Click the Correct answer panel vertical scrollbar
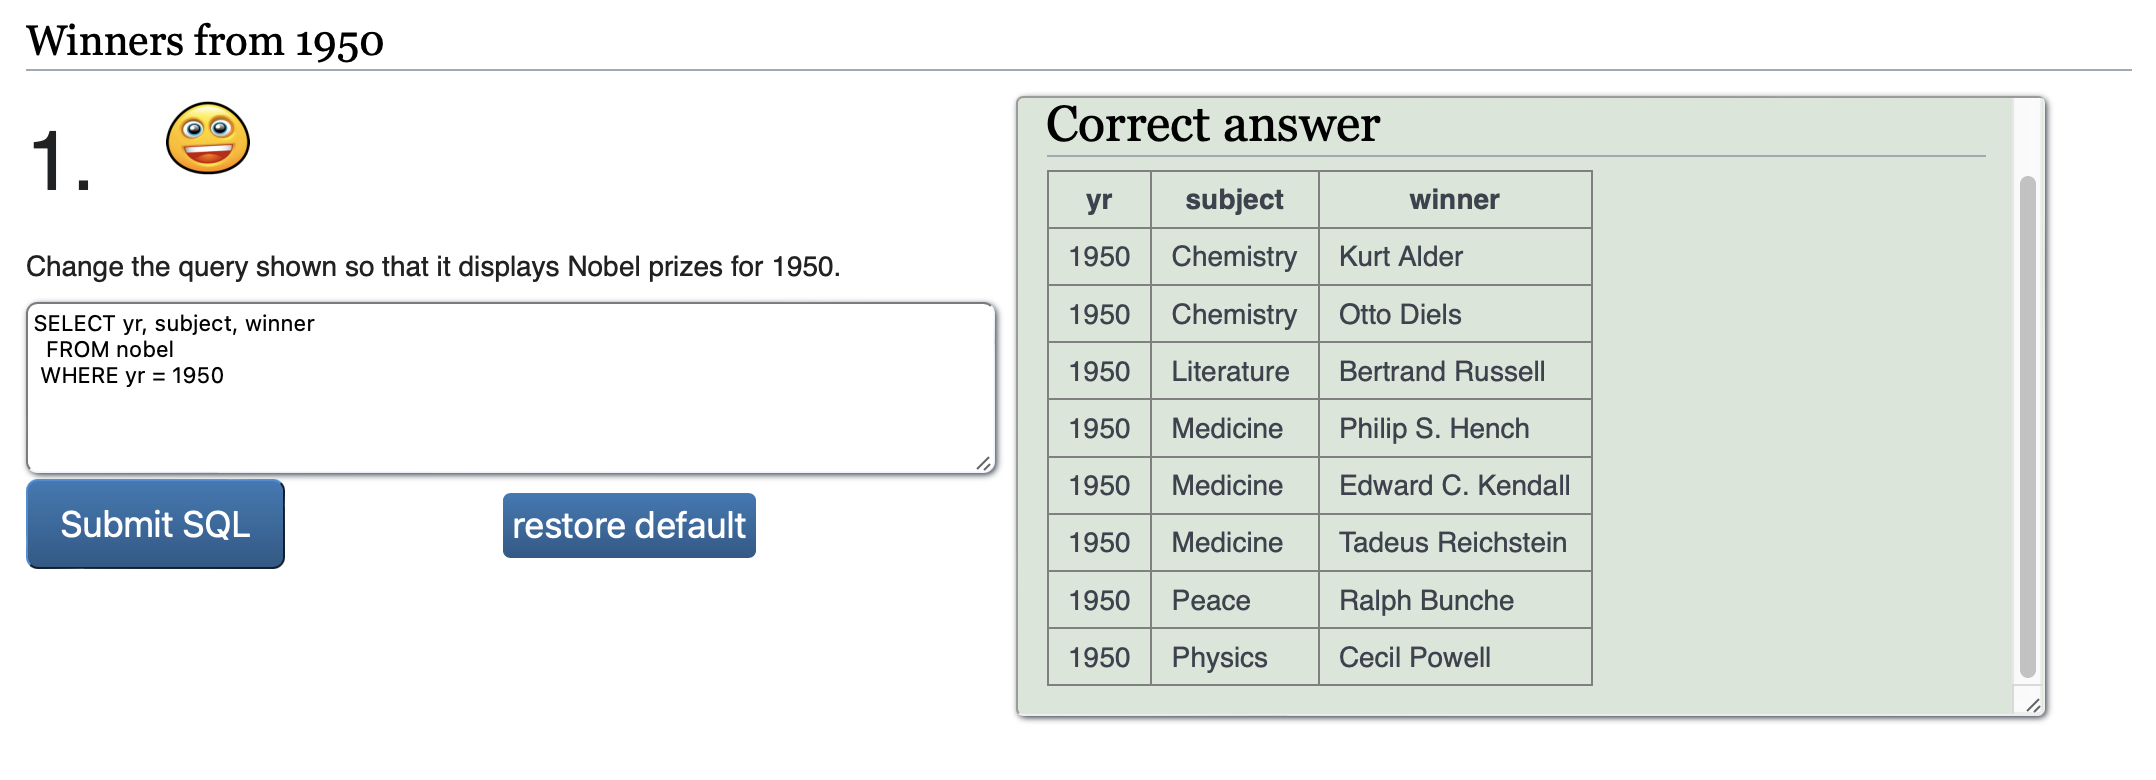The height and width of the screenshot is (780, 2156). [2028, 427]
